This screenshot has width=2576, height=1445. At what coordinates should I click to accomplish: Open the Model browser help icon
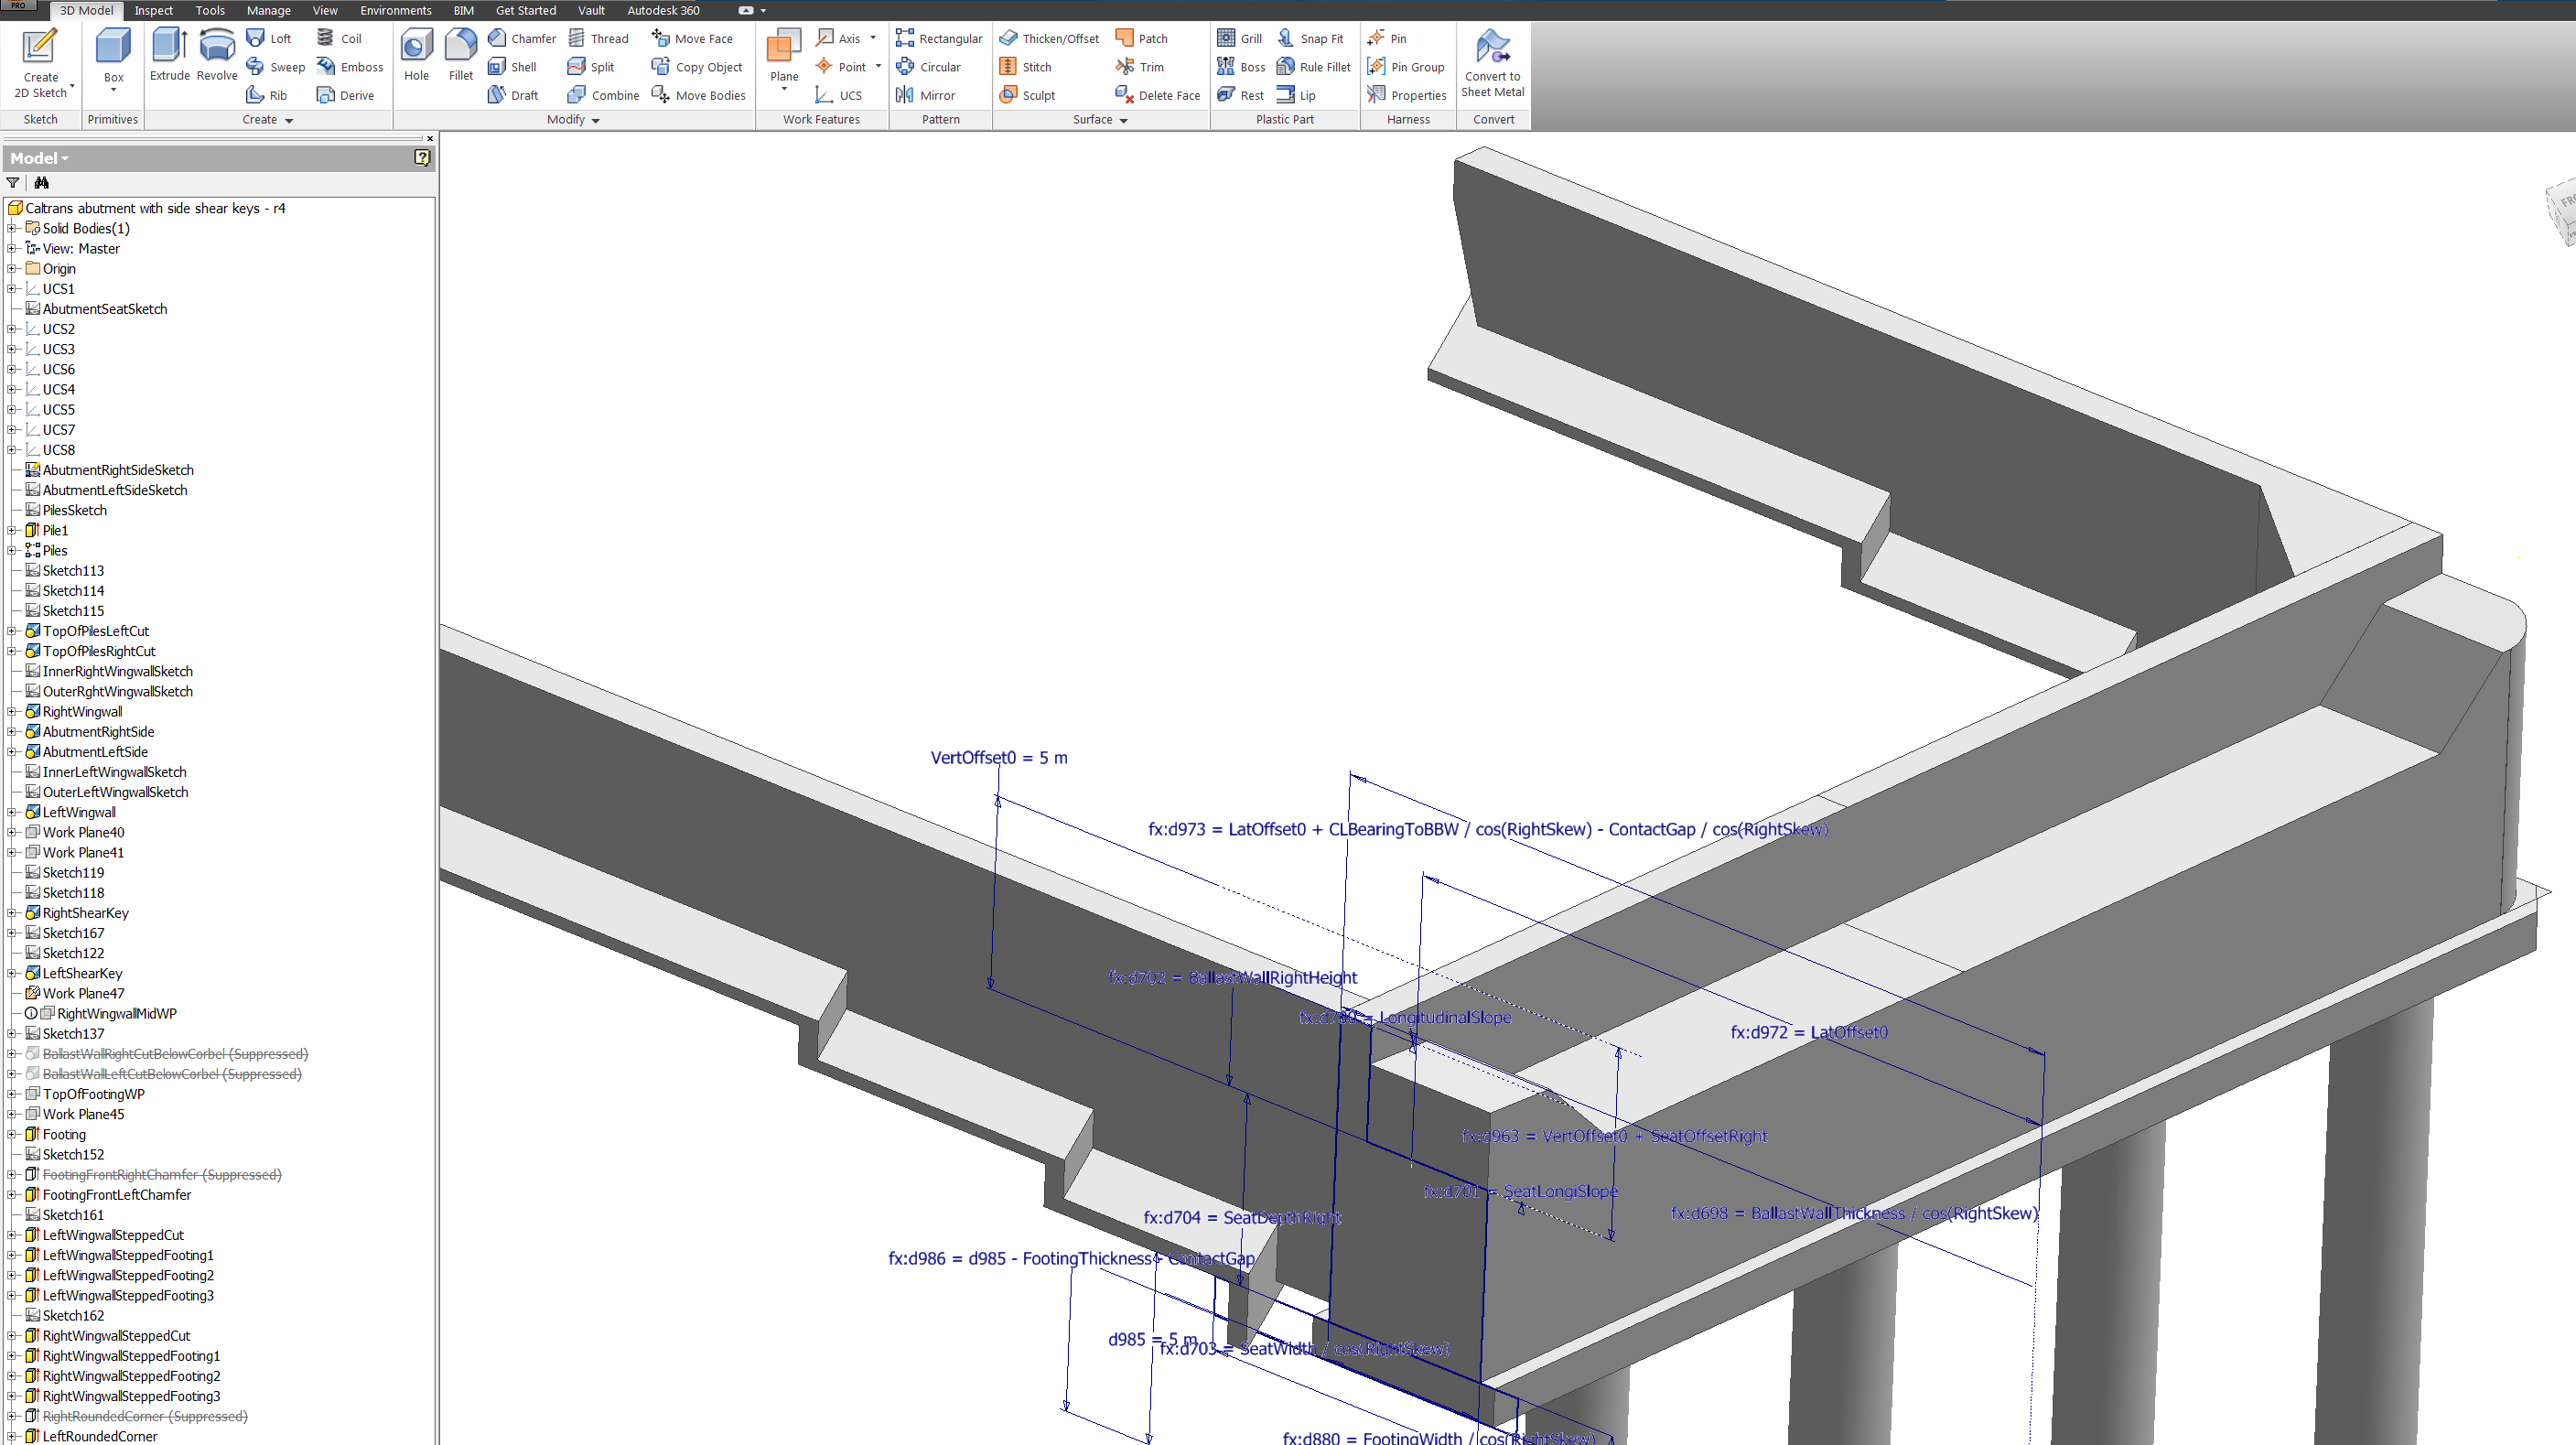point(422,157)
